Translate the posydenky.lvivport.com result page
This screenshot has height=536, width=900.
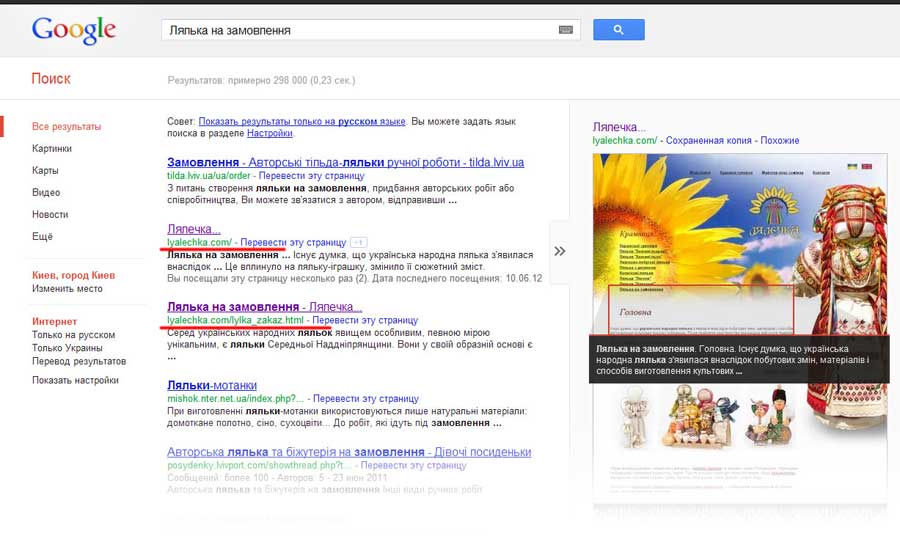[x=413, y=465]
